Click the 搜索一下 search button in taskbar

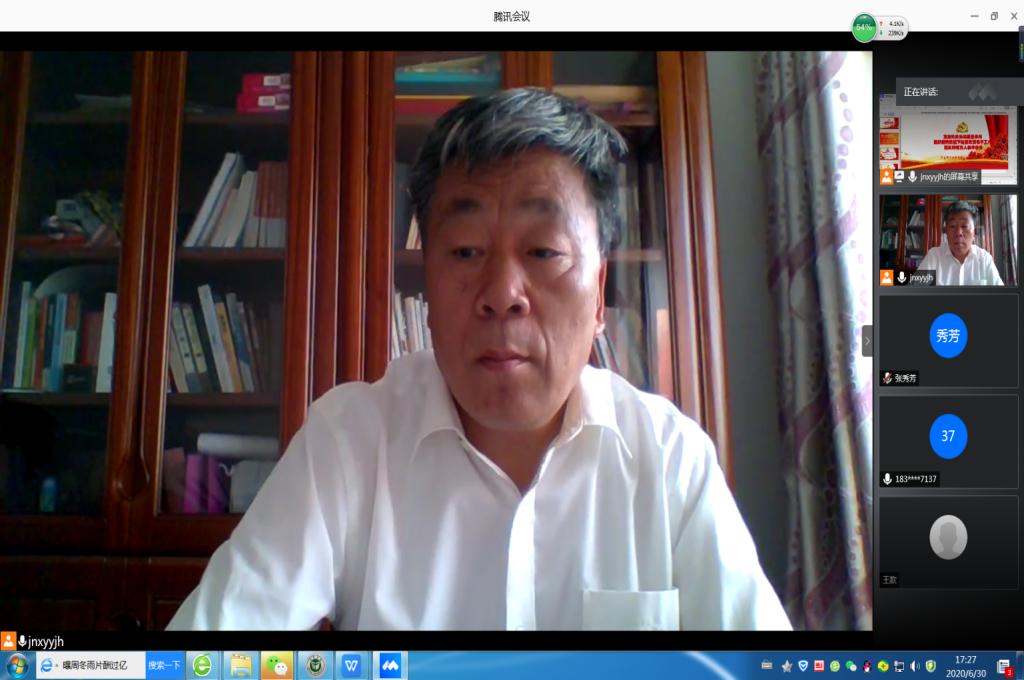pos(164,665)
